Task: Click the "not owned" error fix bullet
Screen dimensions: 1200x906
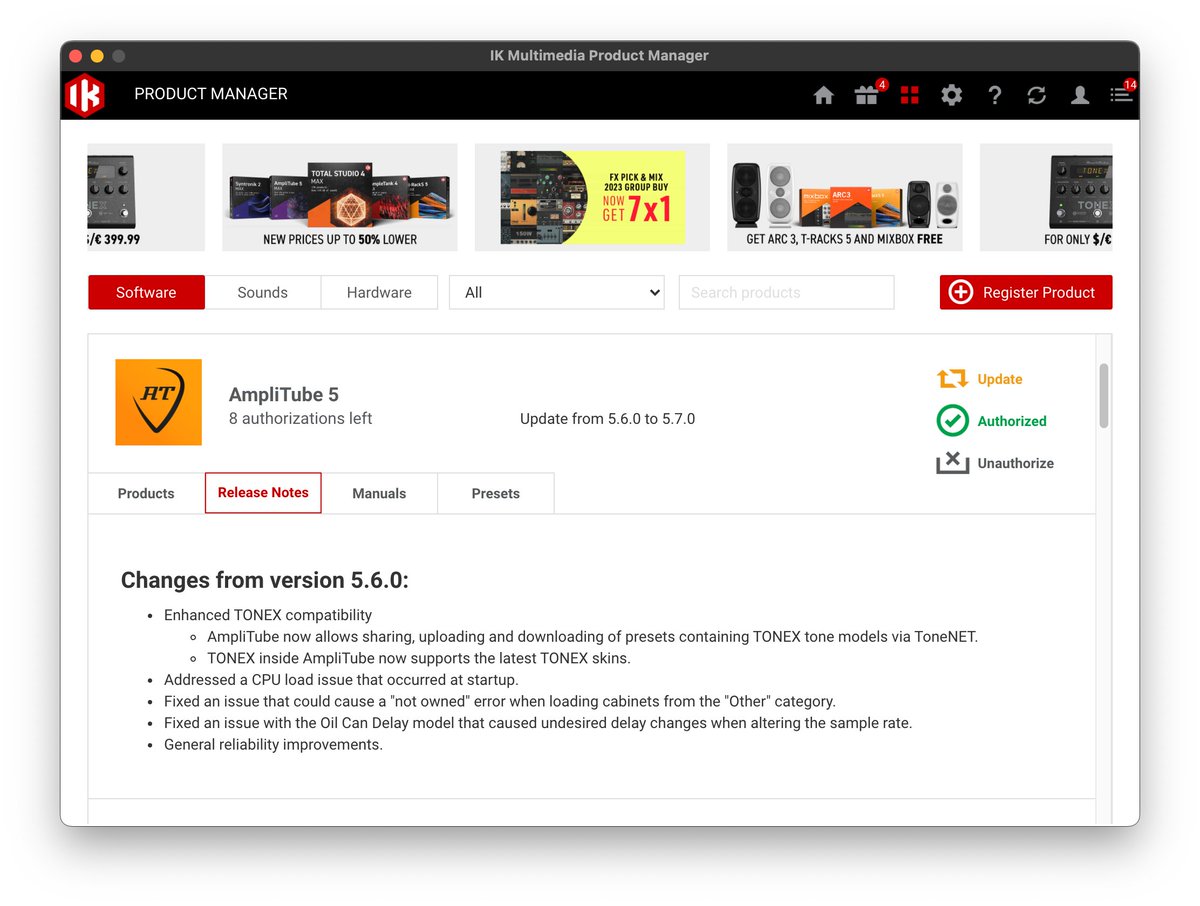Action: pos(500,701)
